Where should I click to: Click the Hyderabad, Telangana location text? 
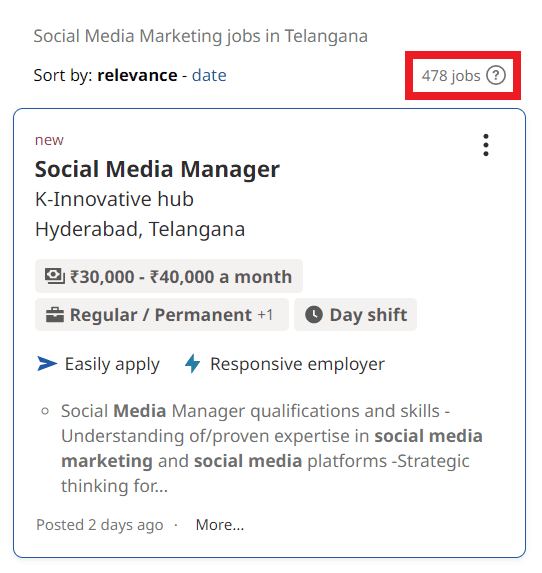pos(140,229)
